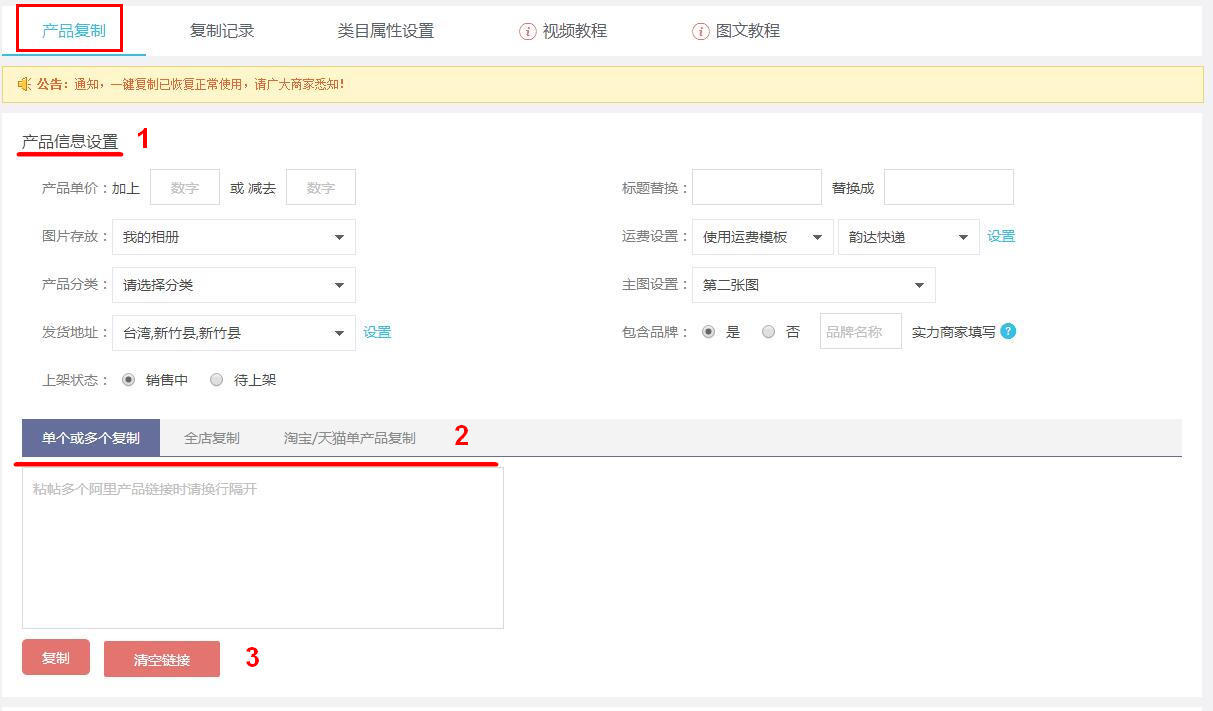Open the 类目属性设置 tab
This screenshot has width=1213, height=711.
(x=386, y=31)
